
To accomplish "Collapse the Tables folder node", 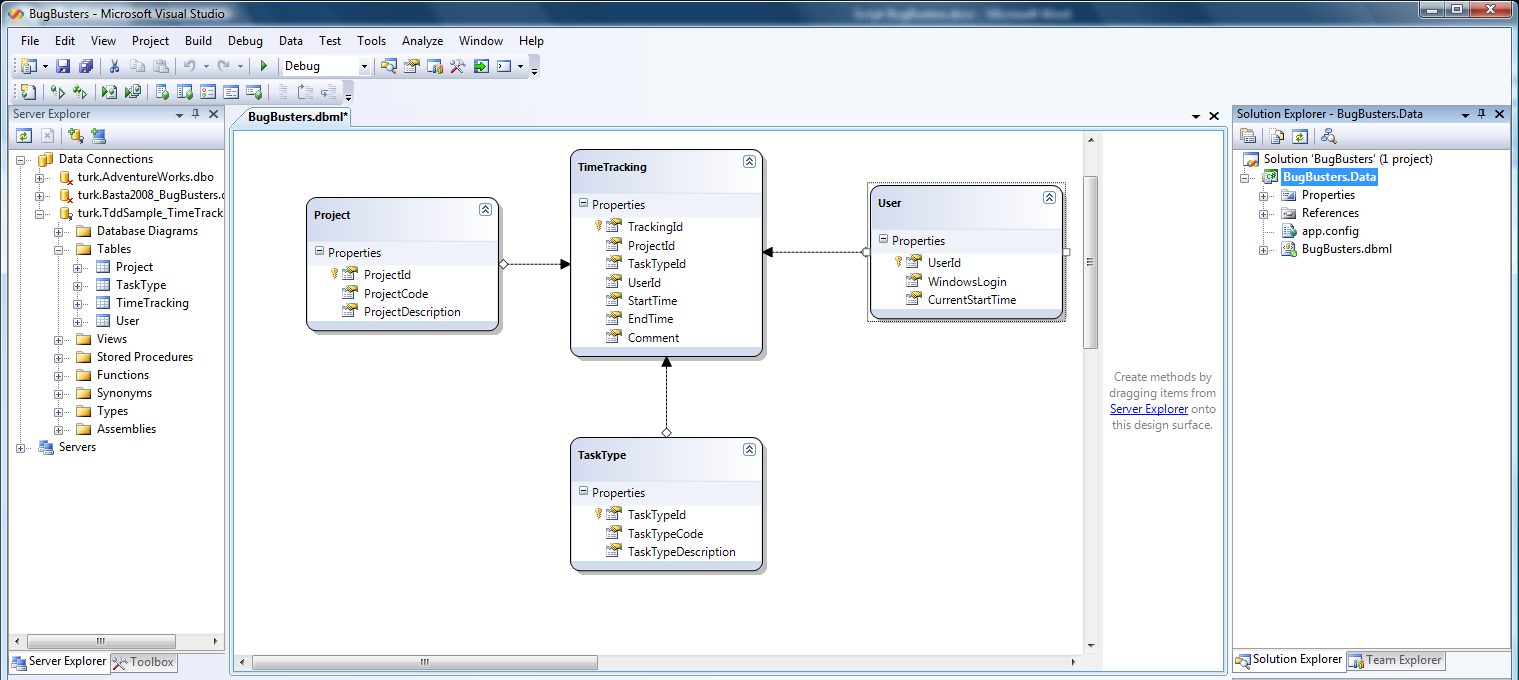I will pyautogui.click(x=59, y=249).
